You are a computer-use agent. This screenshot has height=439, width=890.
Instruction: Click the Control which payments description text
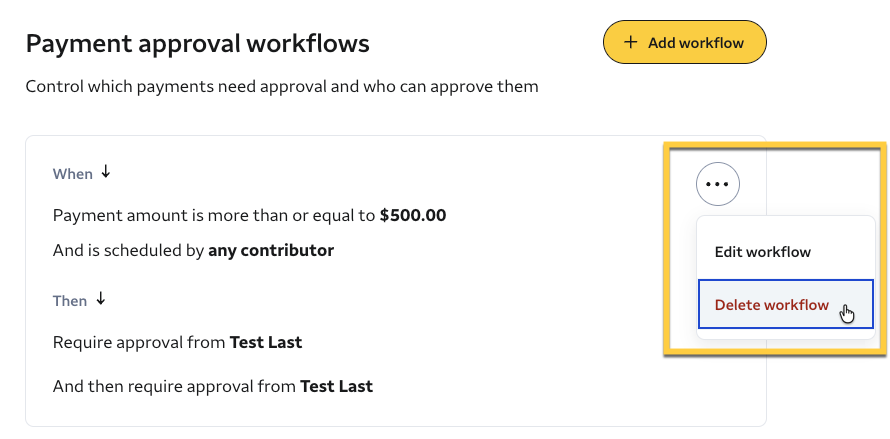pyautogui.click(x=282, y=86)
